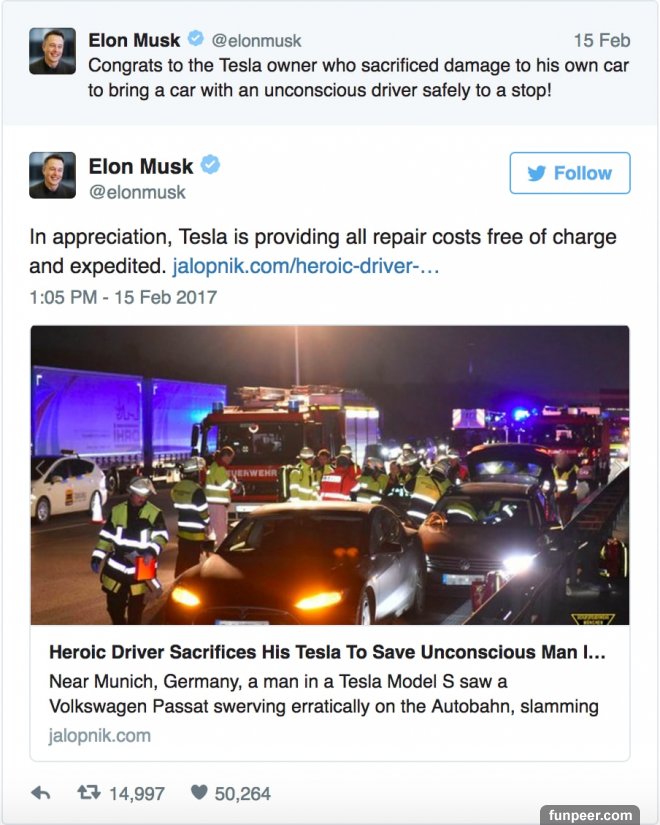Image resolution: width=660 pixels, height=825 pixels.
Task: Click the @elonmusk handle below the main name
Action: coord(137,193)
